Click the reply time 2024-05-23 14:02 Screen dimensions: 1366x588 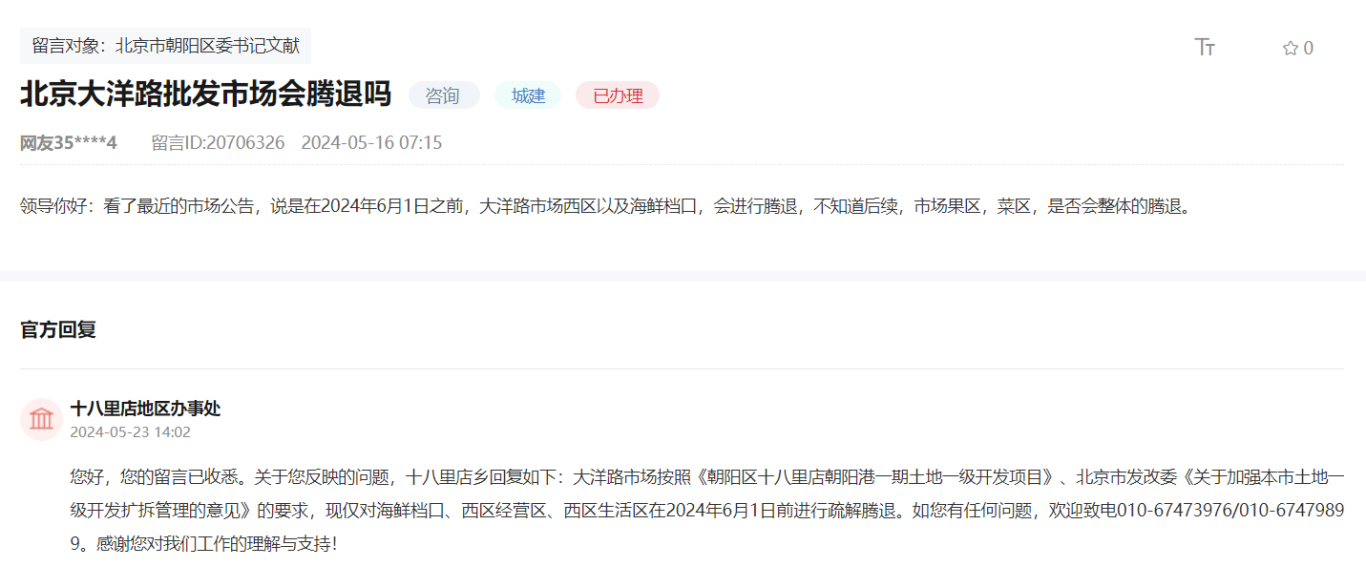(130, 432)
